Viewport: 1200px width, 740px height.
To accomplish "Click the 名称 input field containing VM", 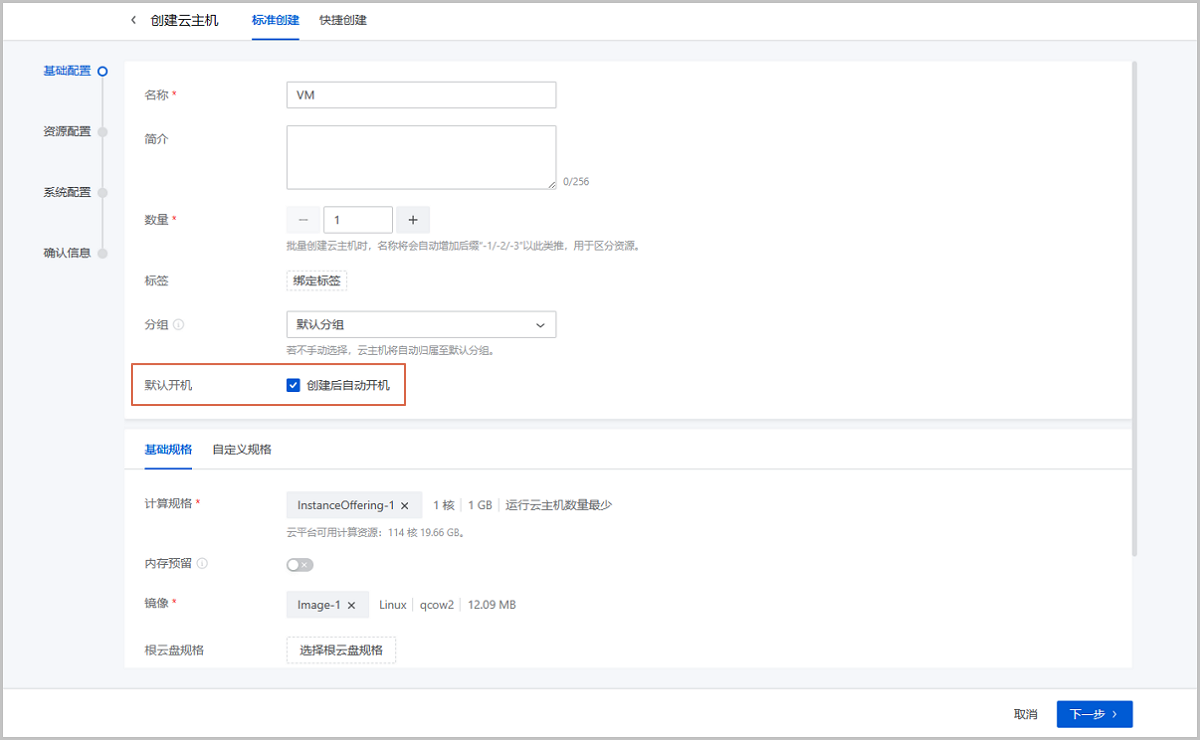I will [x=421, y=95].
